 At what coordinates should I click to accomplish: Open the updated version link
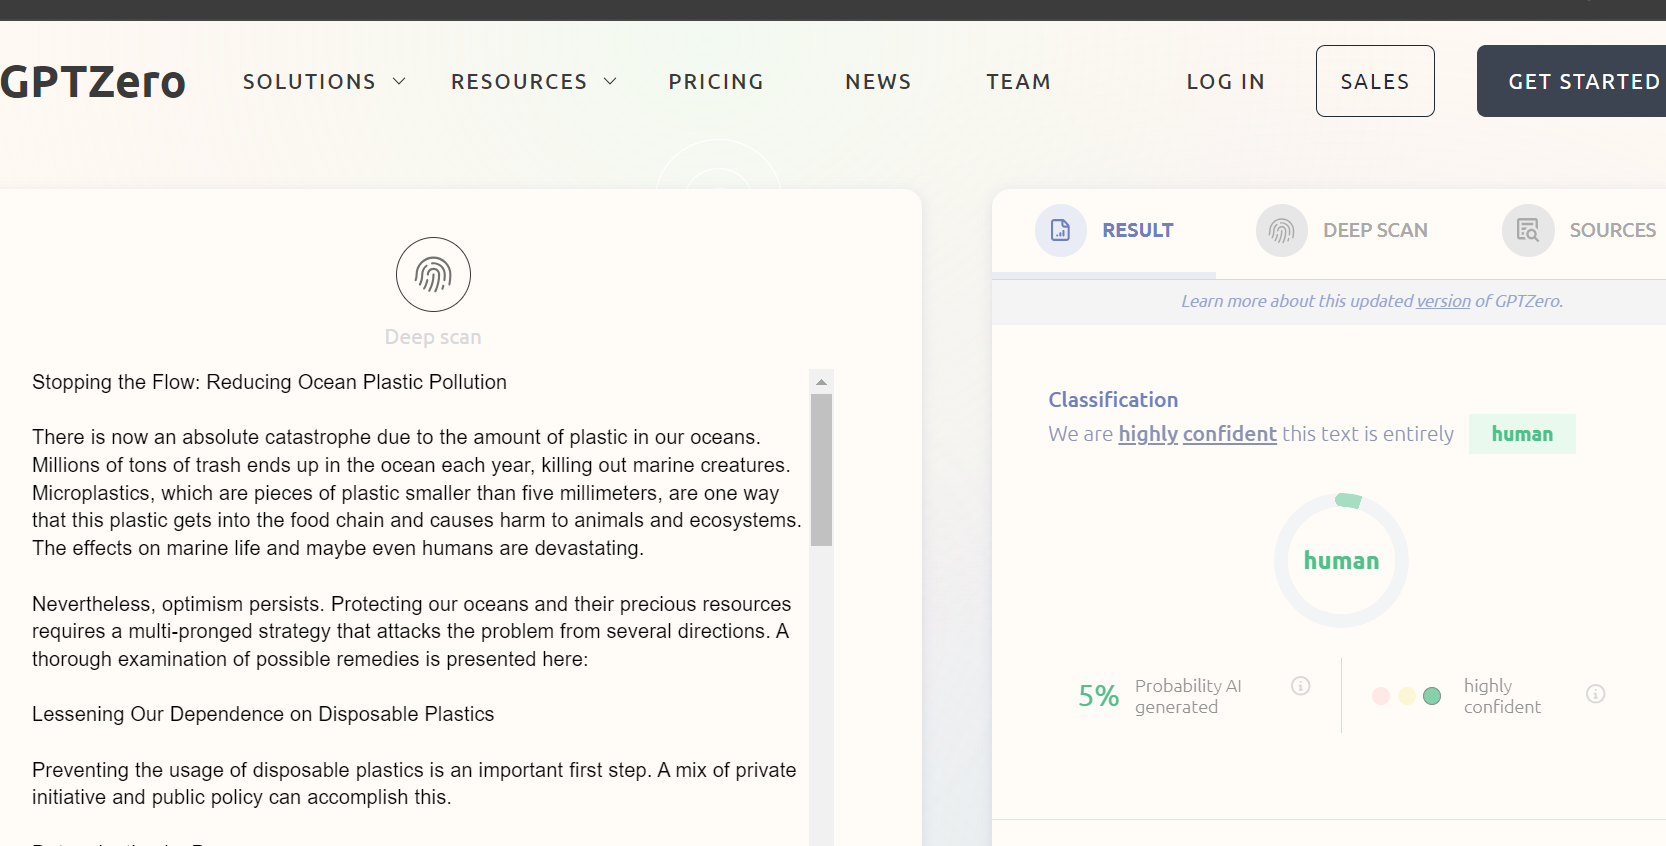1443,301
